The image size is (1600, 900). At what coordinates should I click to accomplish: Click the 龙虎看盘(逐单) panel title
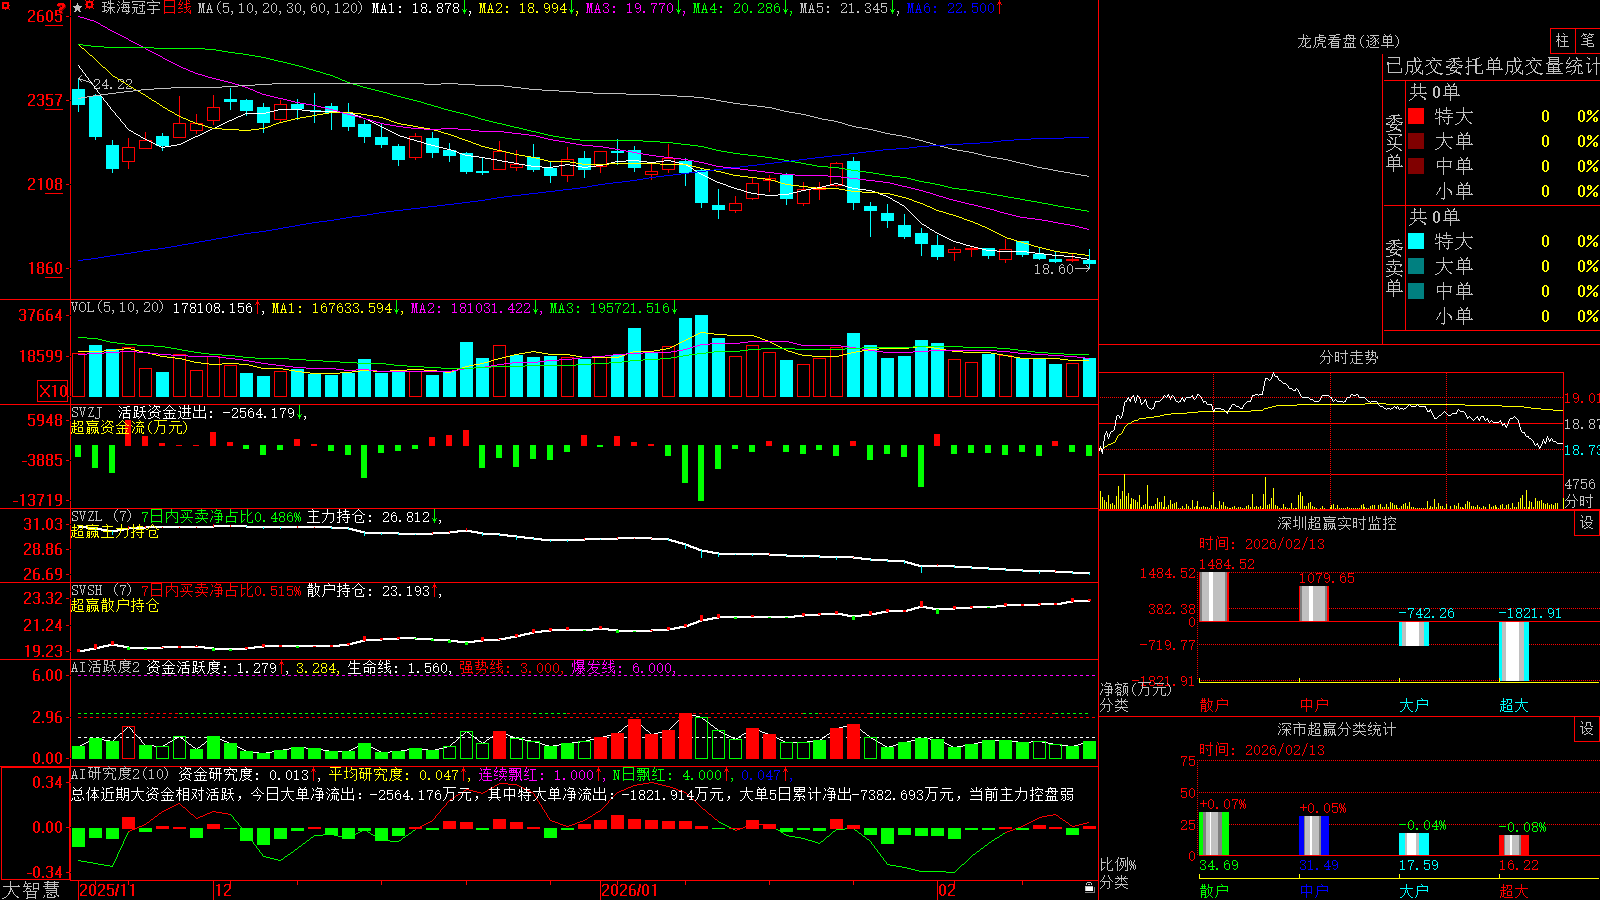tap(1348, 41)
